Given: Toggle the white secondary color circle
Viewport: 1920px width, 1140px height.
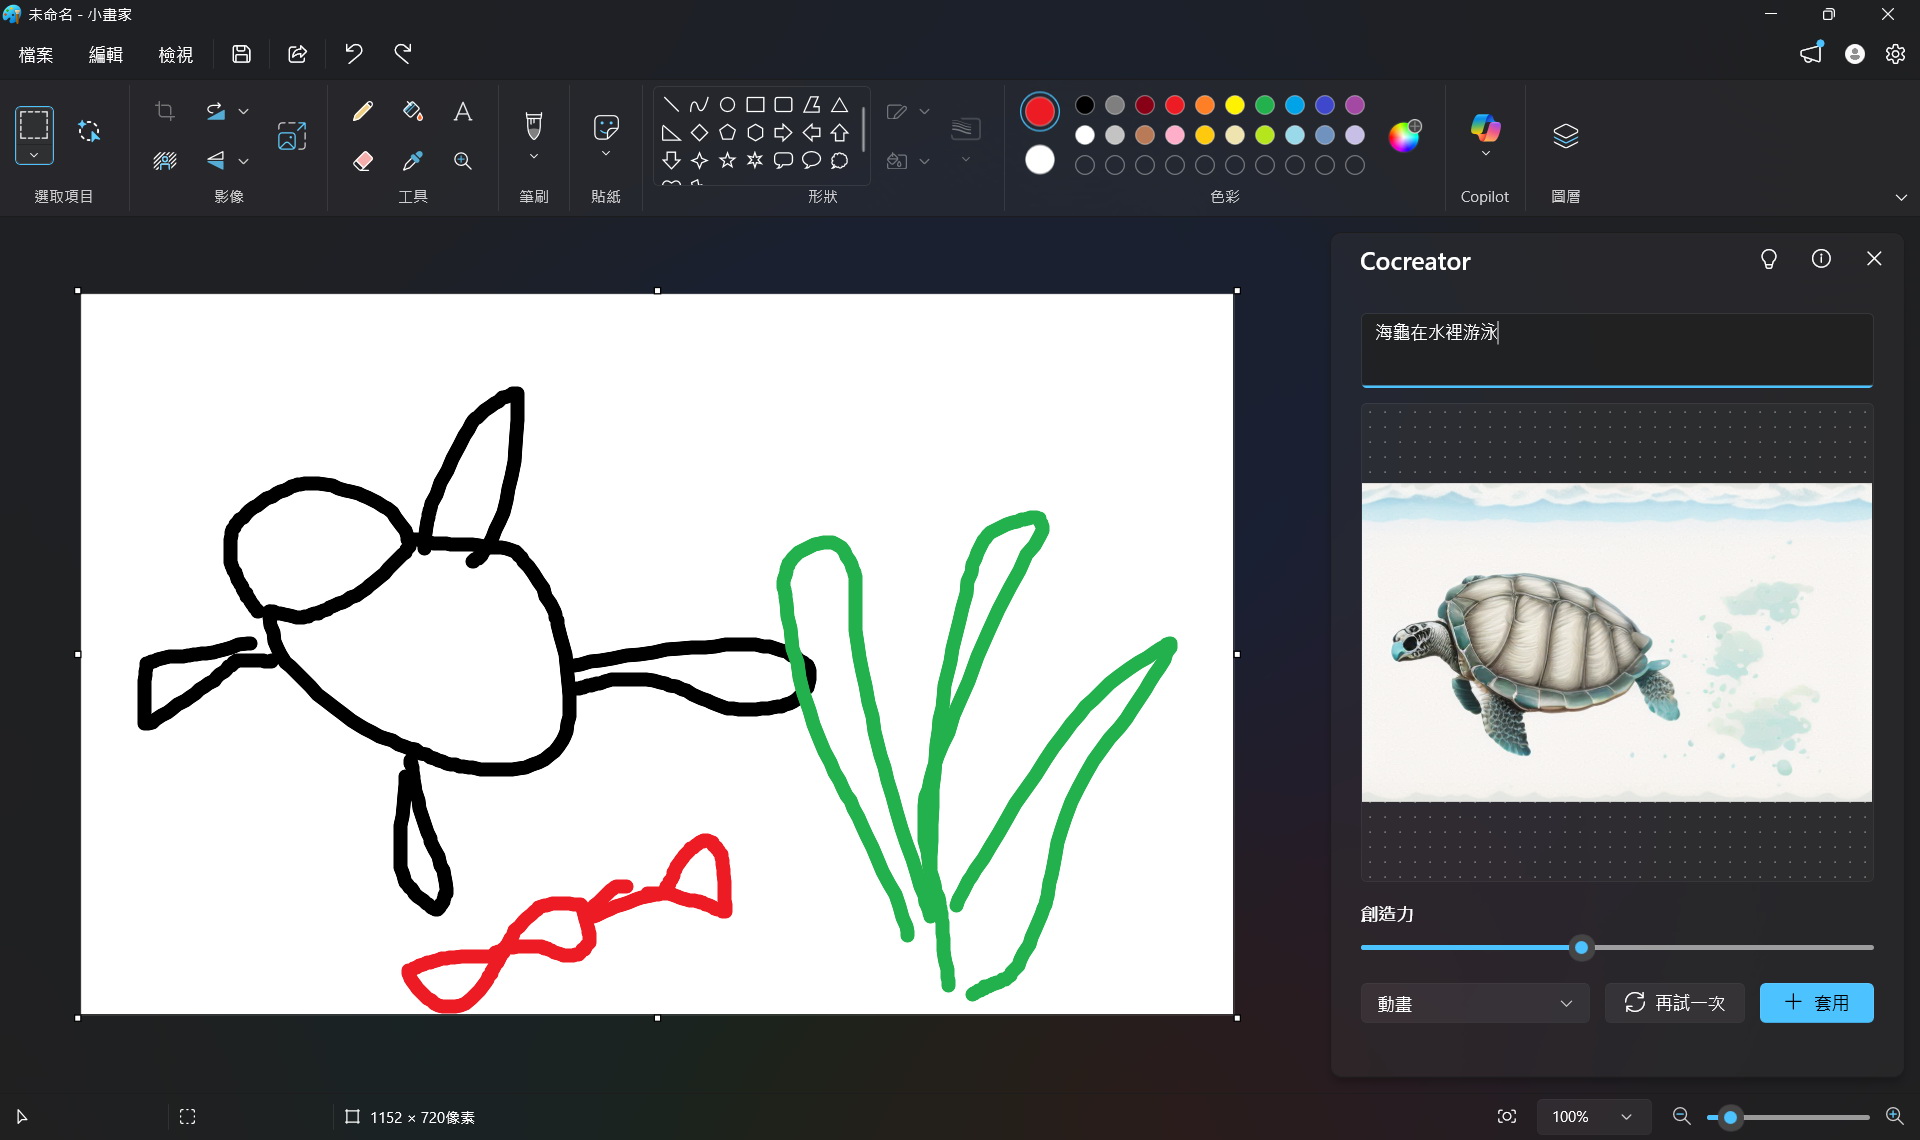Looking at the screenshot, I should pyautogui.click(x=1039, y=160).
